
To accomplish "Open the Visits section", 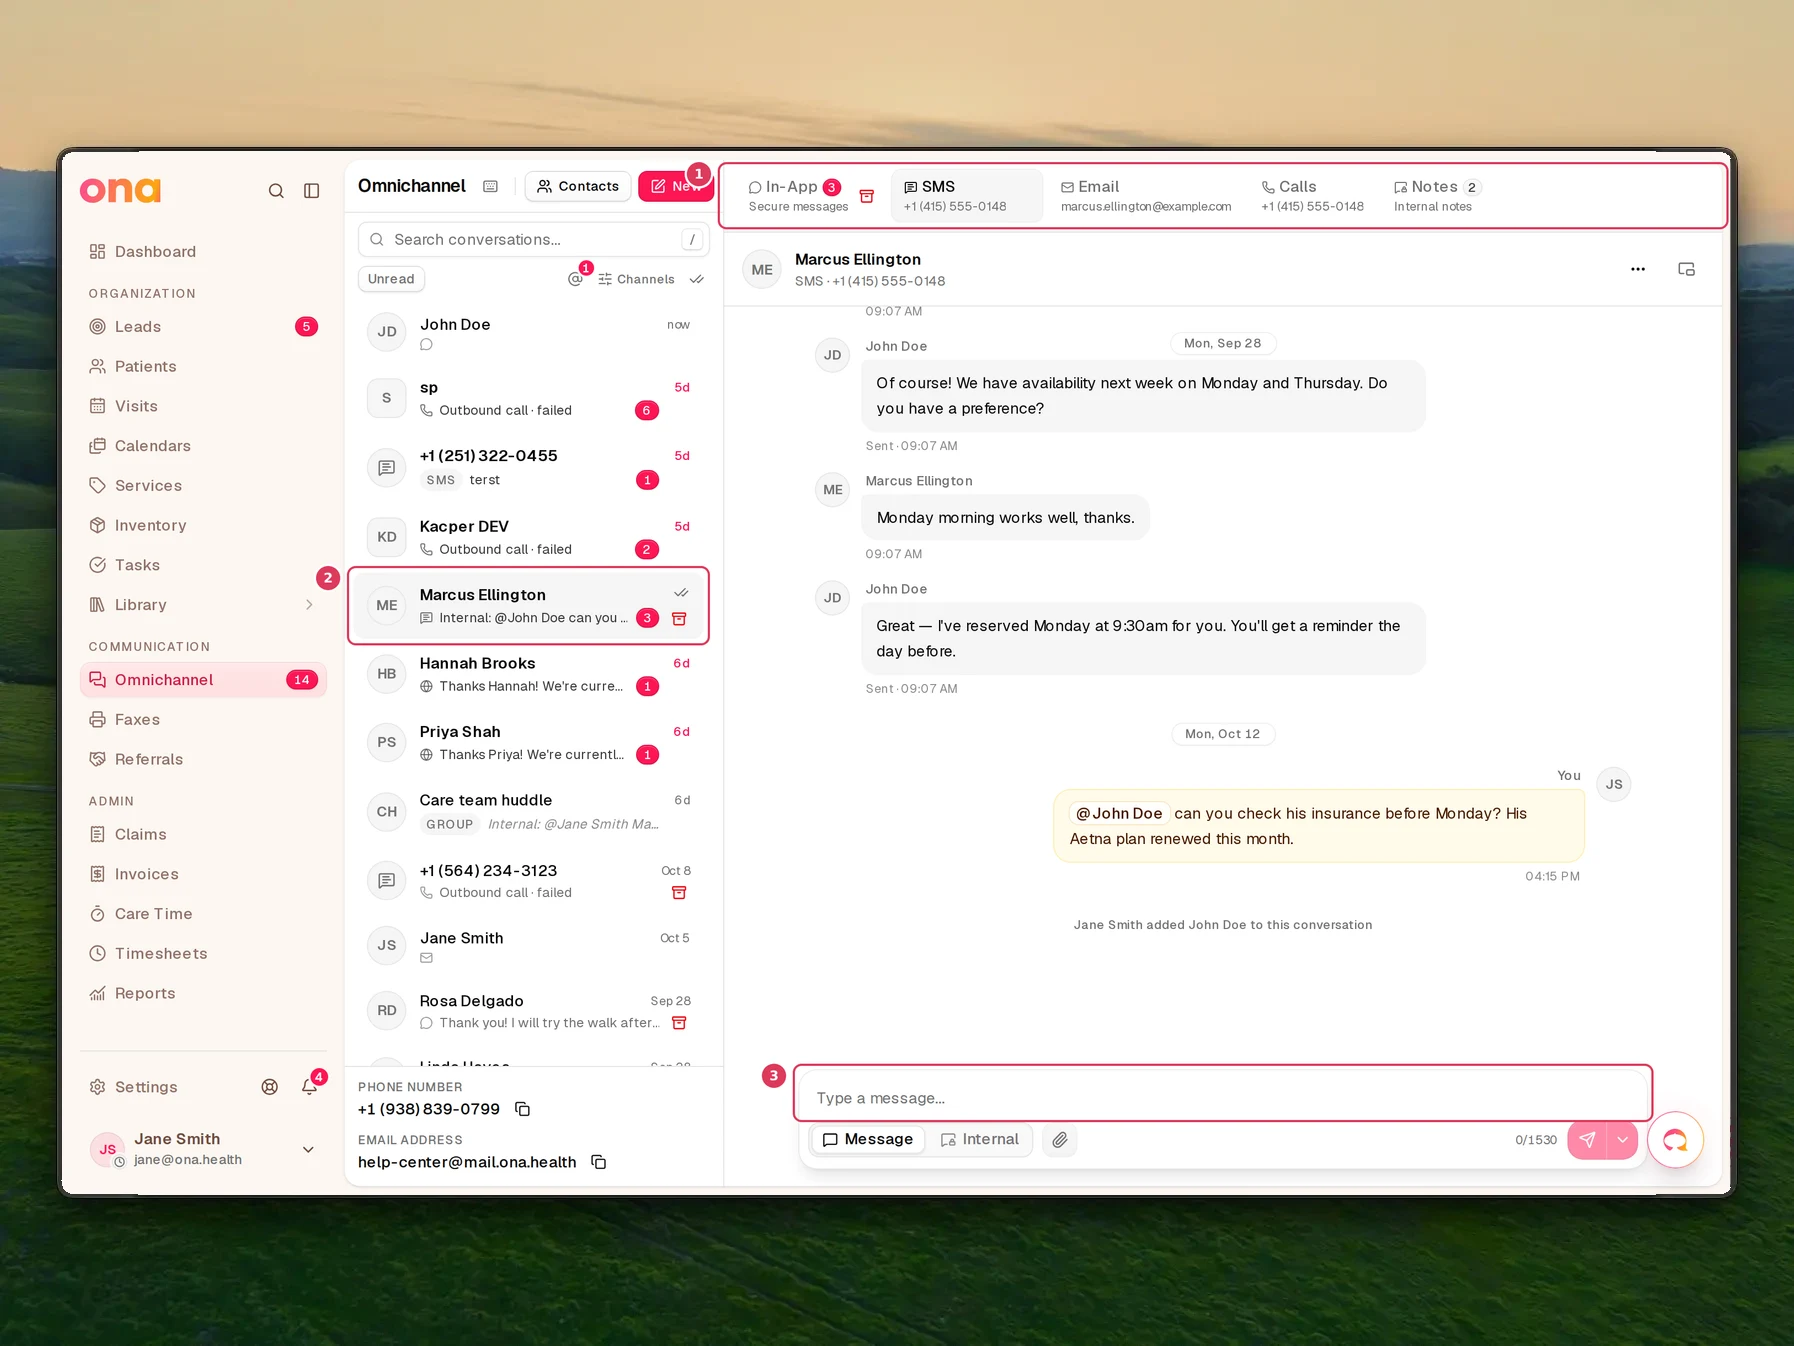I will [x=203, y=406].
